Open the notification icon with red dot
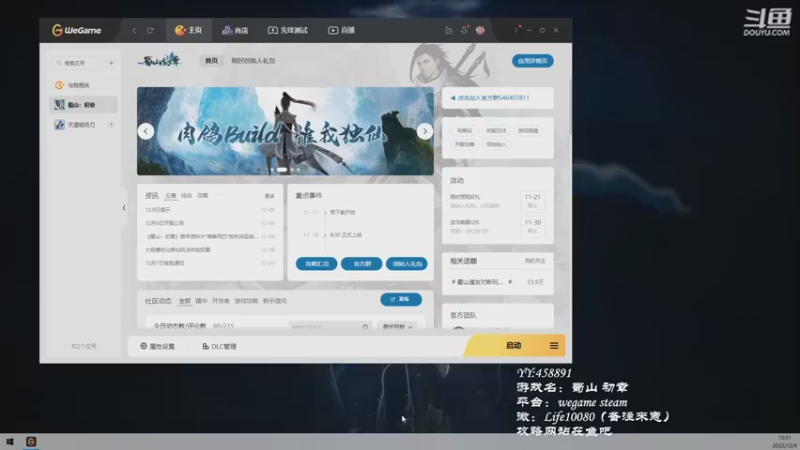800x450 pixels. pyautogui.click(x=464, y=30)
